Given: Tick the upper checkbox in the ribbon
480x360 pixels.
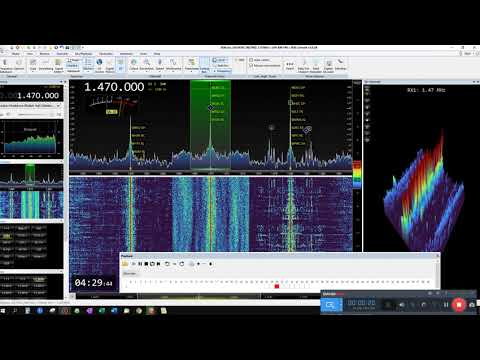Looking at the screenshot, I should [x=251, y=60].
